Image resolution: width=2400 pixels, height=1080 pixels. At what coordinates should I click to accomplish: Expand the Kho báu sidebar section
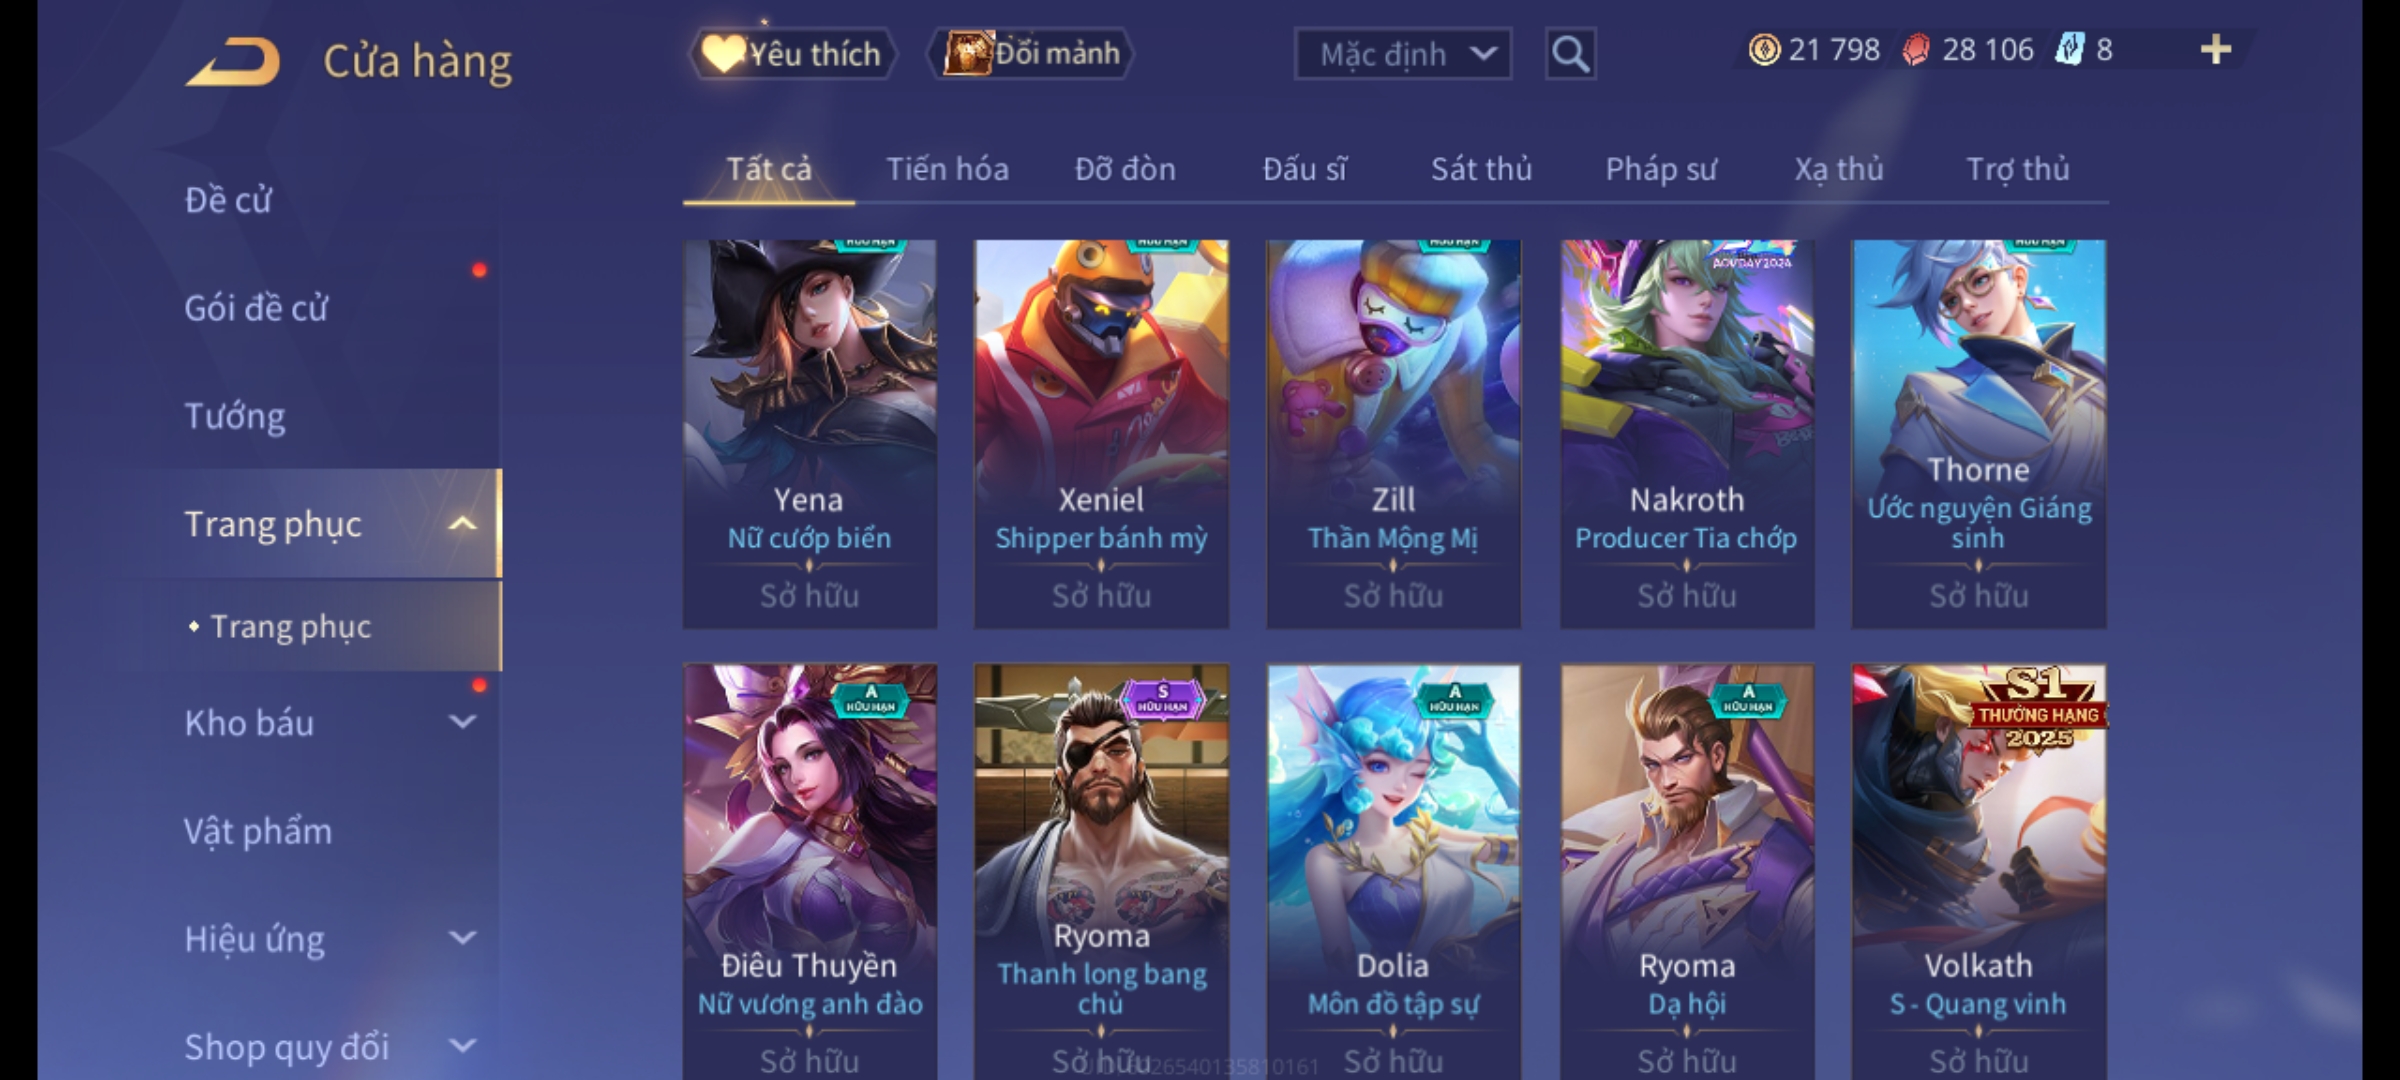(462, 722)
